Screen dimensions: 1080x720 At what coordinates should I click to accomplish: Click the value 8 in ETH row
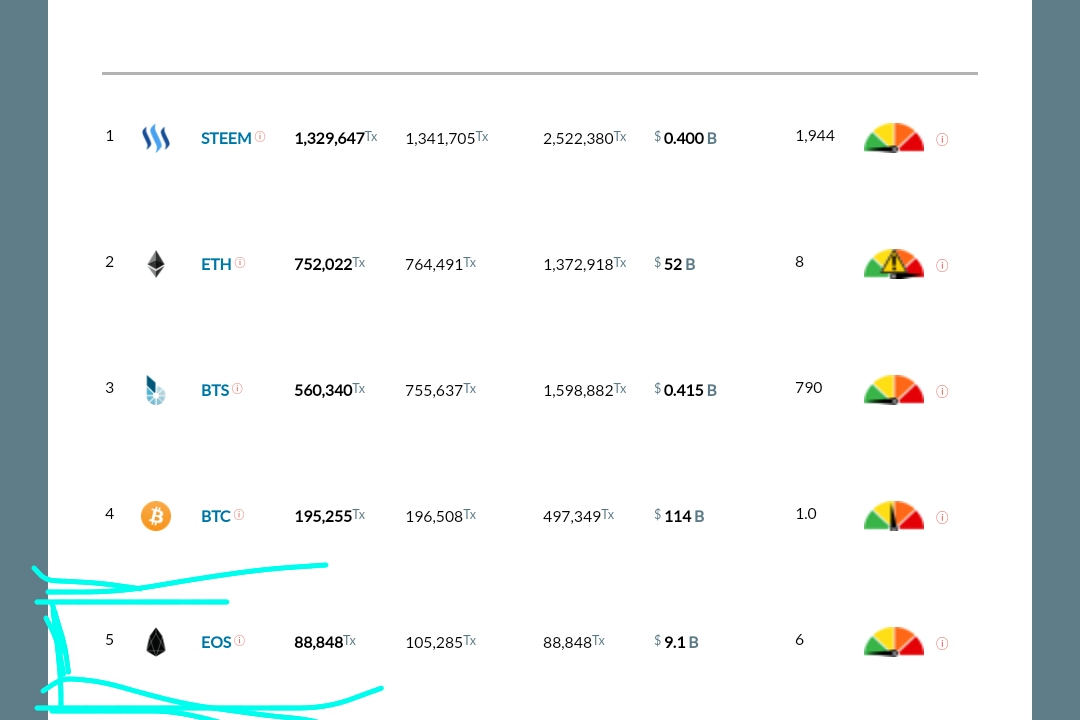tap(799, 262)
